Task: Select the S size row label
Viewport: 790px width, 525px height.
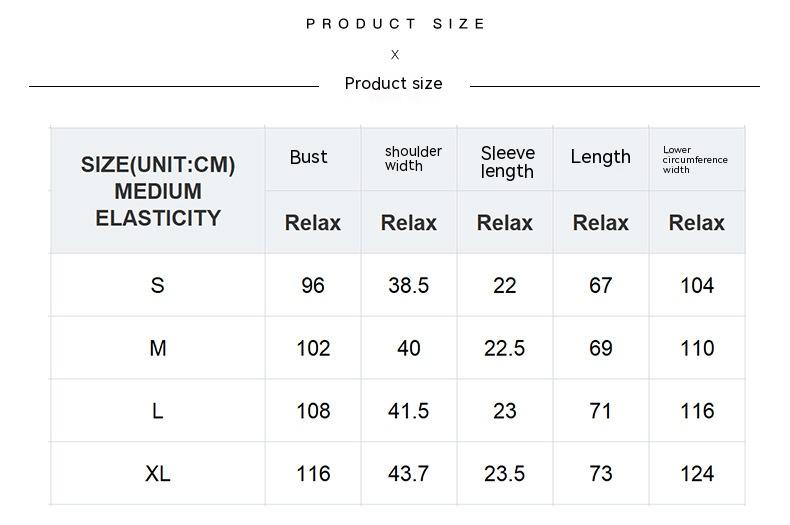Action: pyautogui.click(x=157, y=286)
